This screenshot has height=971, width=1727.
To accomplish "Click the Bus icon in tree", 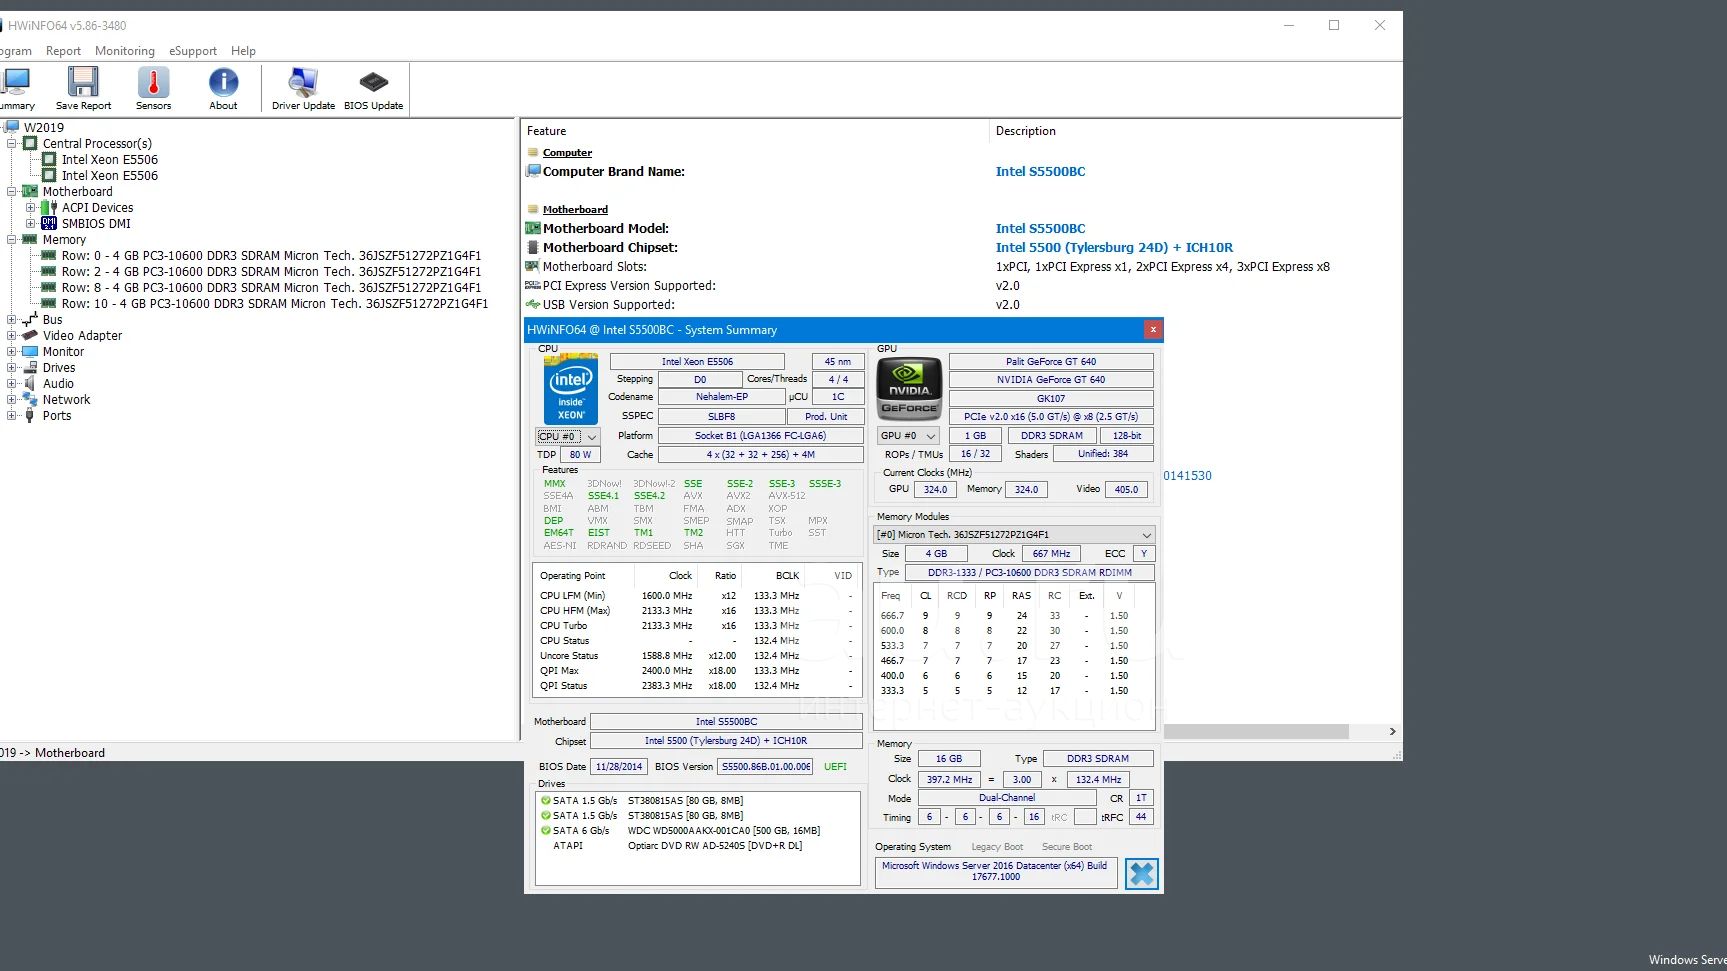I will click(30, 319).
